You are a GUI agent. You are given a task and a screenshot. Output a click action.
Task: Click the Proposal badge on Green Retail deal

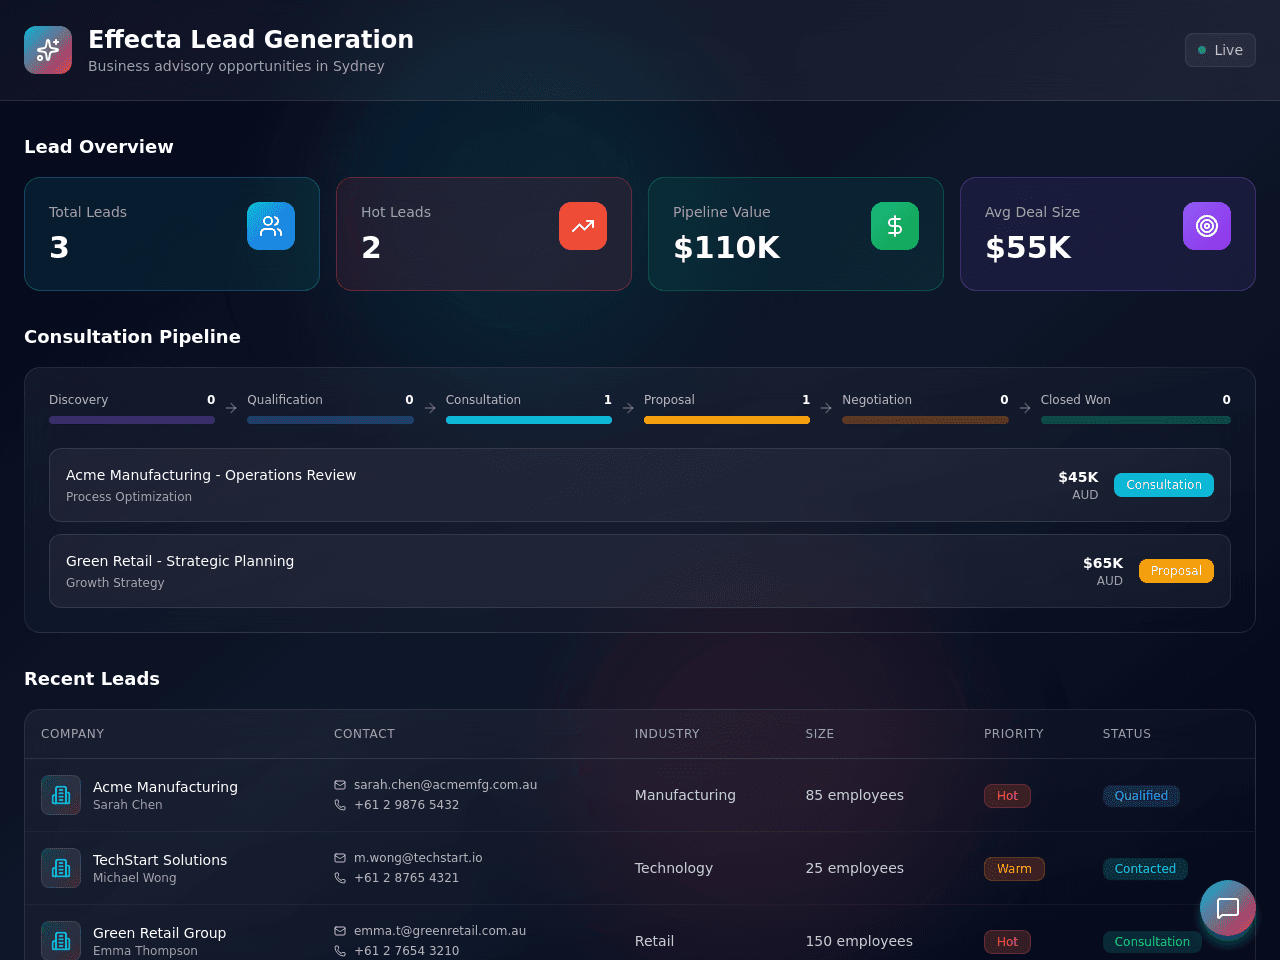(x=1176, y=571)
